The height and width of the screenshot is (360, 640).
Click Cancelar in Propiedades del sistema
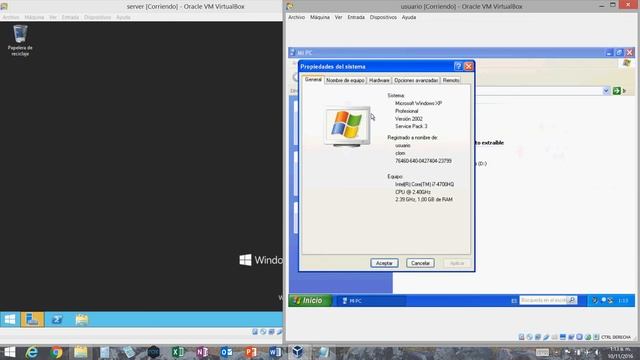[420, 263]
